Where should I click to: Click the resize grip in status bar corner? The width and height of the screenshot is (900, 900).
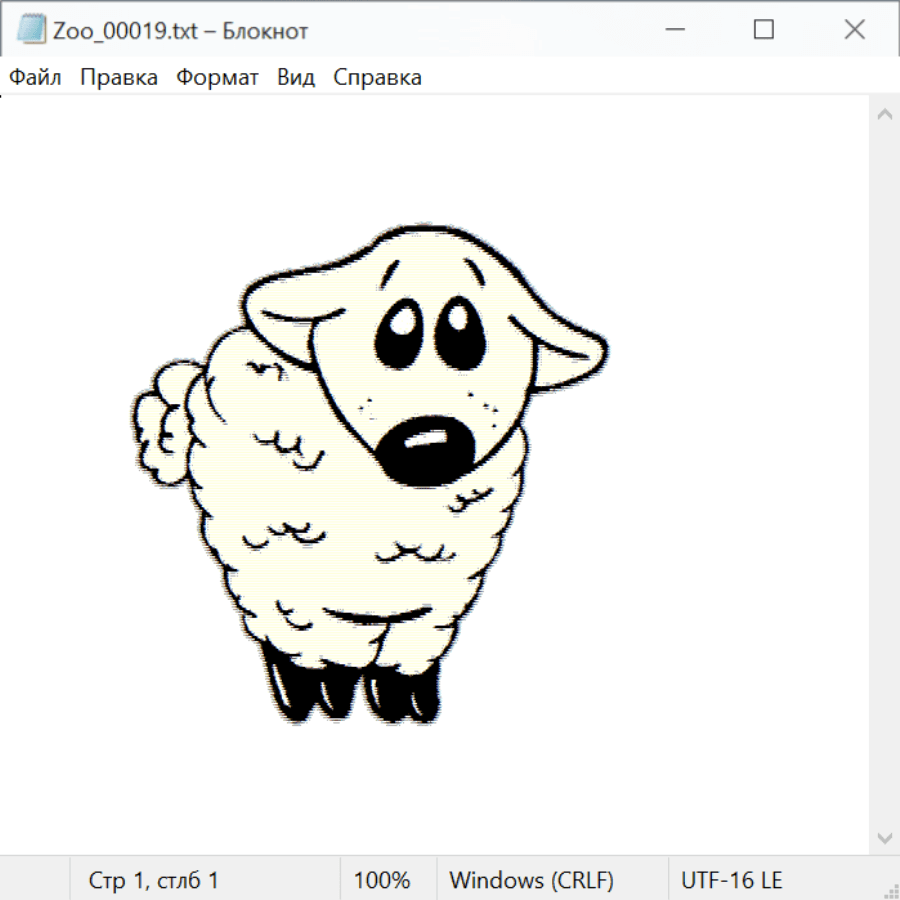pos(890,890)
